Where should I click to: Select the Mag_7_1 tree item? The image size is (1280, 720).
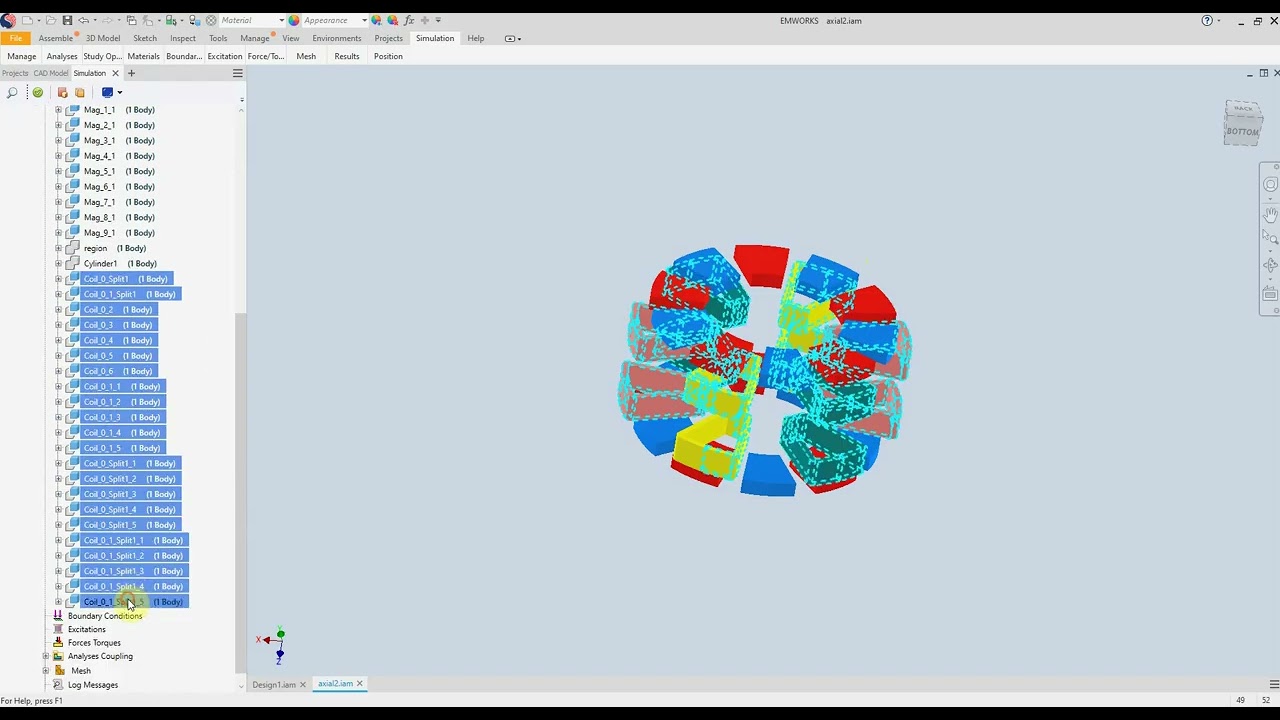(x=119, y=202)
